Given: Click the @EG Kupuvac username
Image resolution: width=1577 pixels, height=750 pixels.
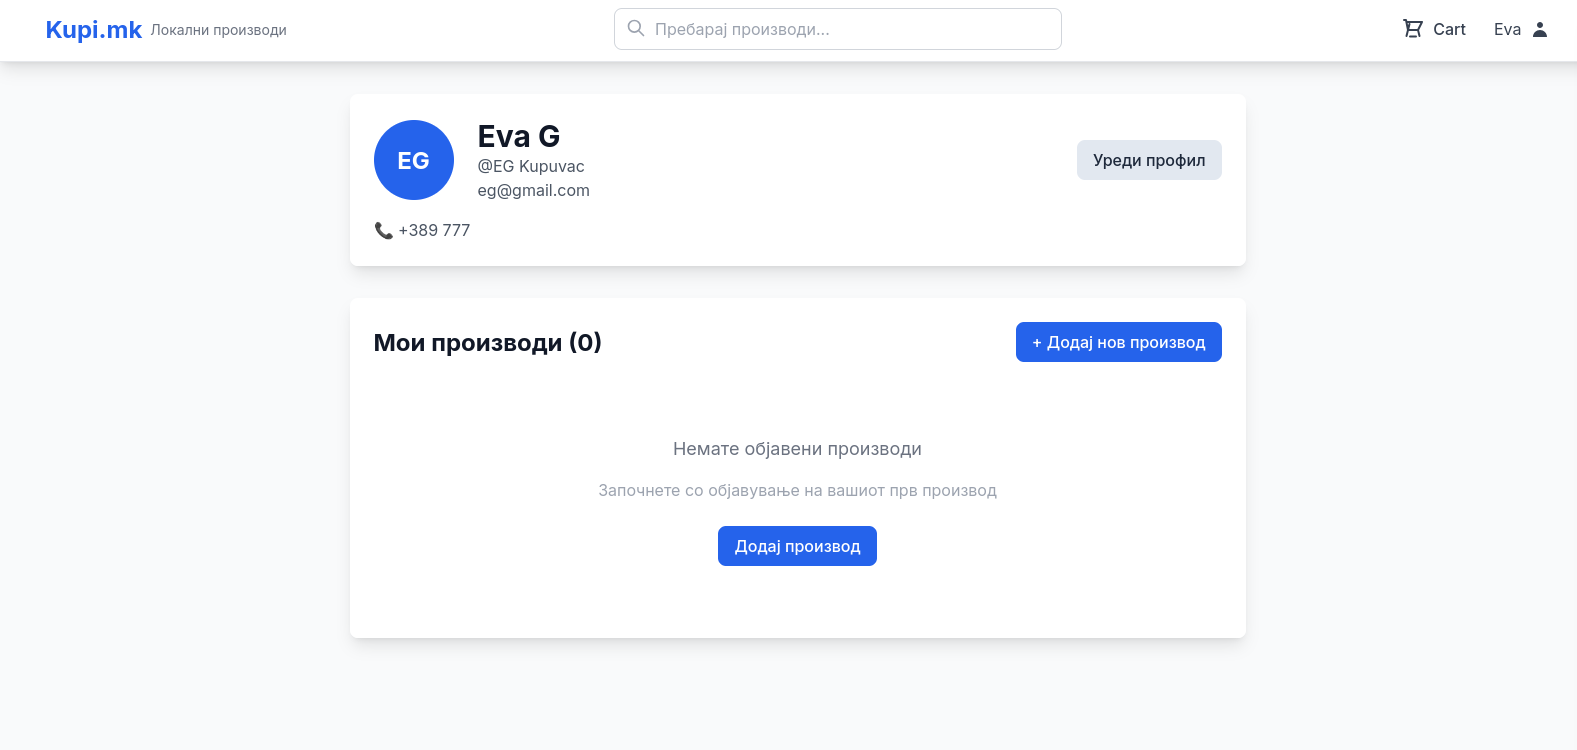Looking at the screenshot, I should point(531,166).
